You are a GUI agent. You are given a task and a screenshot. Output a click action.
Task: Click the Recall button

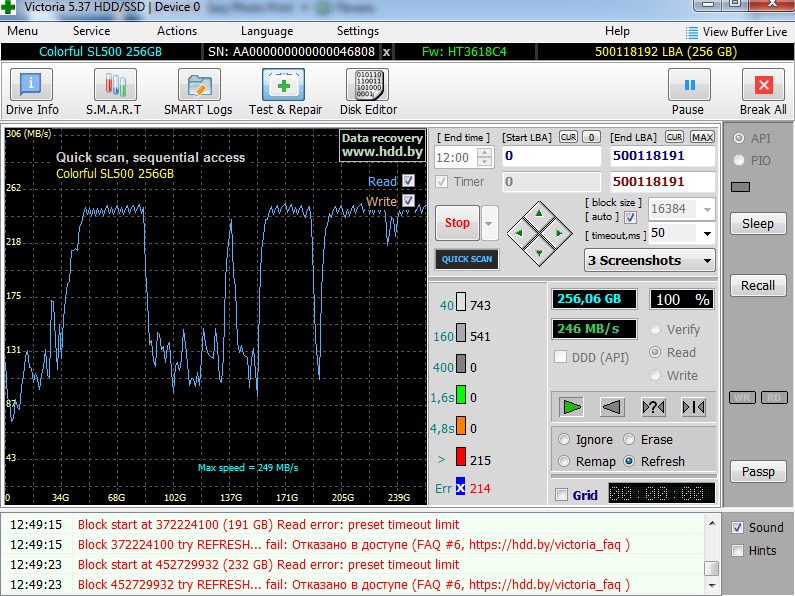tap(758, 285)
